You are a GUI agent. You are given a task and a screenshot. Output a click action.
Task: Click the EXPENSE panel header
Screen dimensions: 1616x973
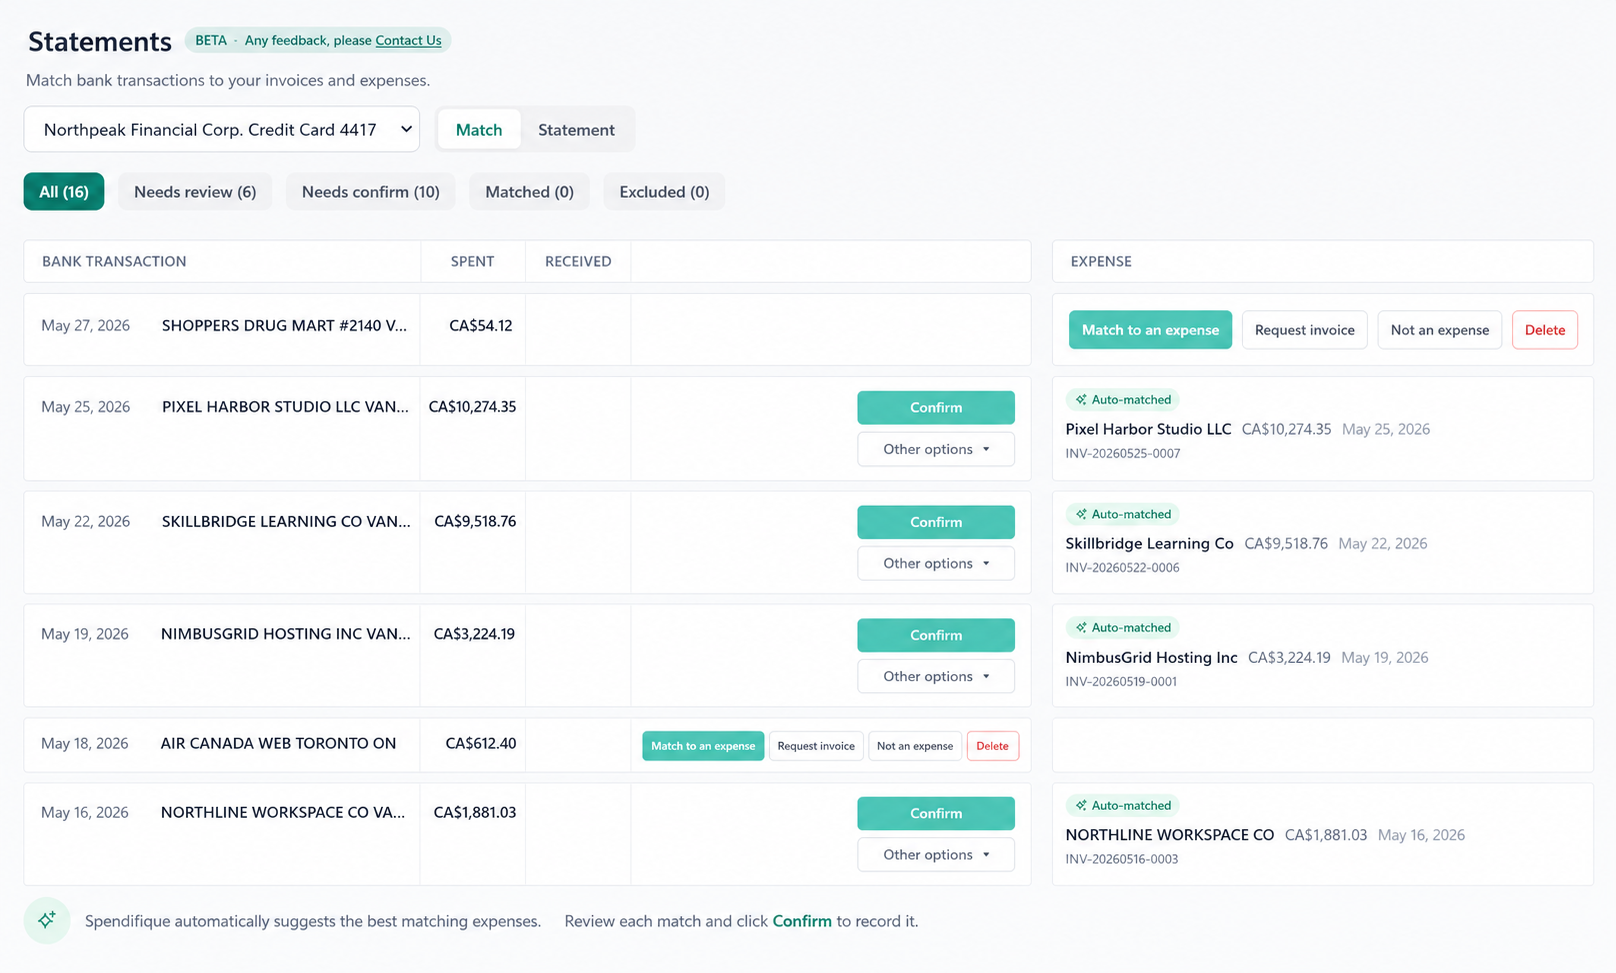tap(1101, 261)
